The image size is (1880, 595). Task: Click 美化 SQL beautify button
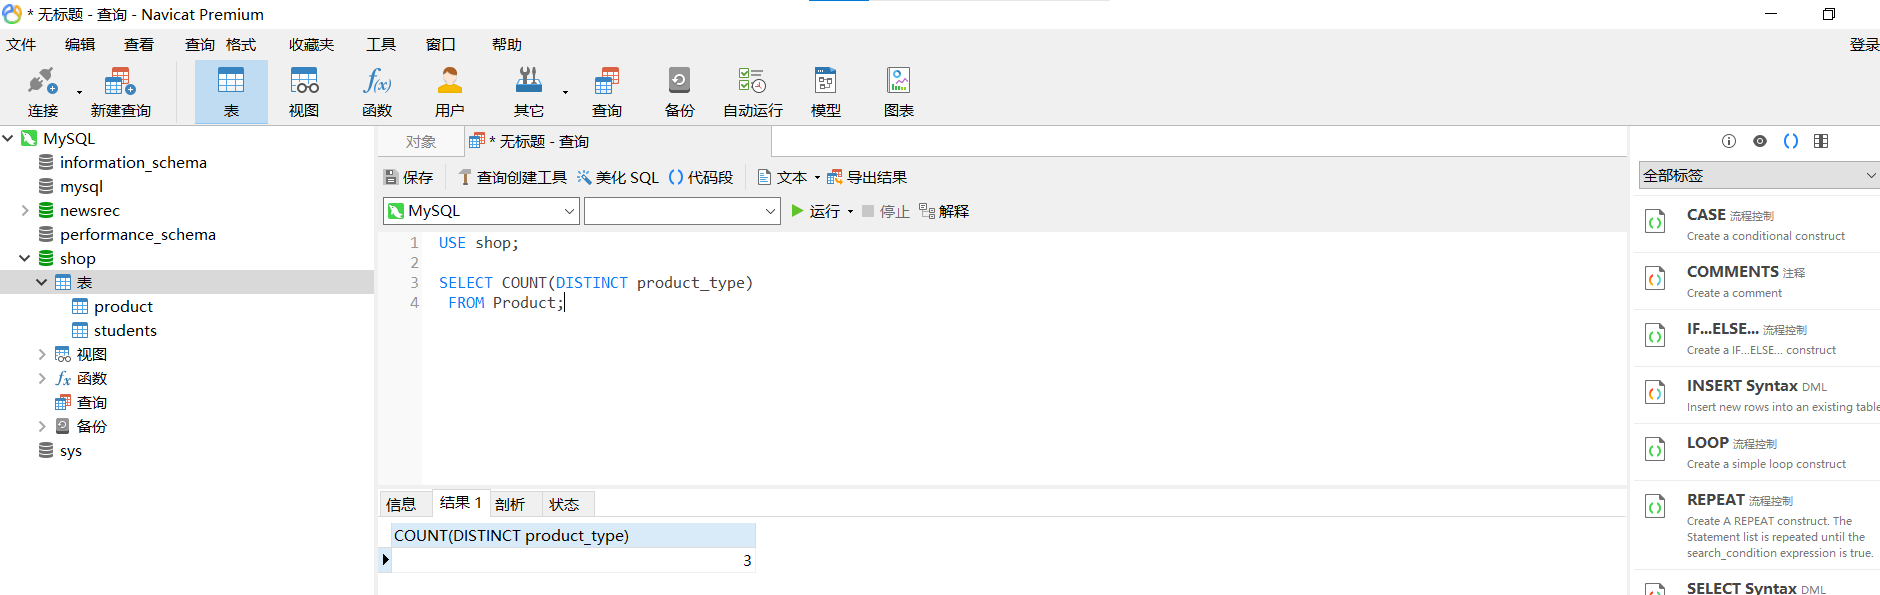(x=617, y=177)
